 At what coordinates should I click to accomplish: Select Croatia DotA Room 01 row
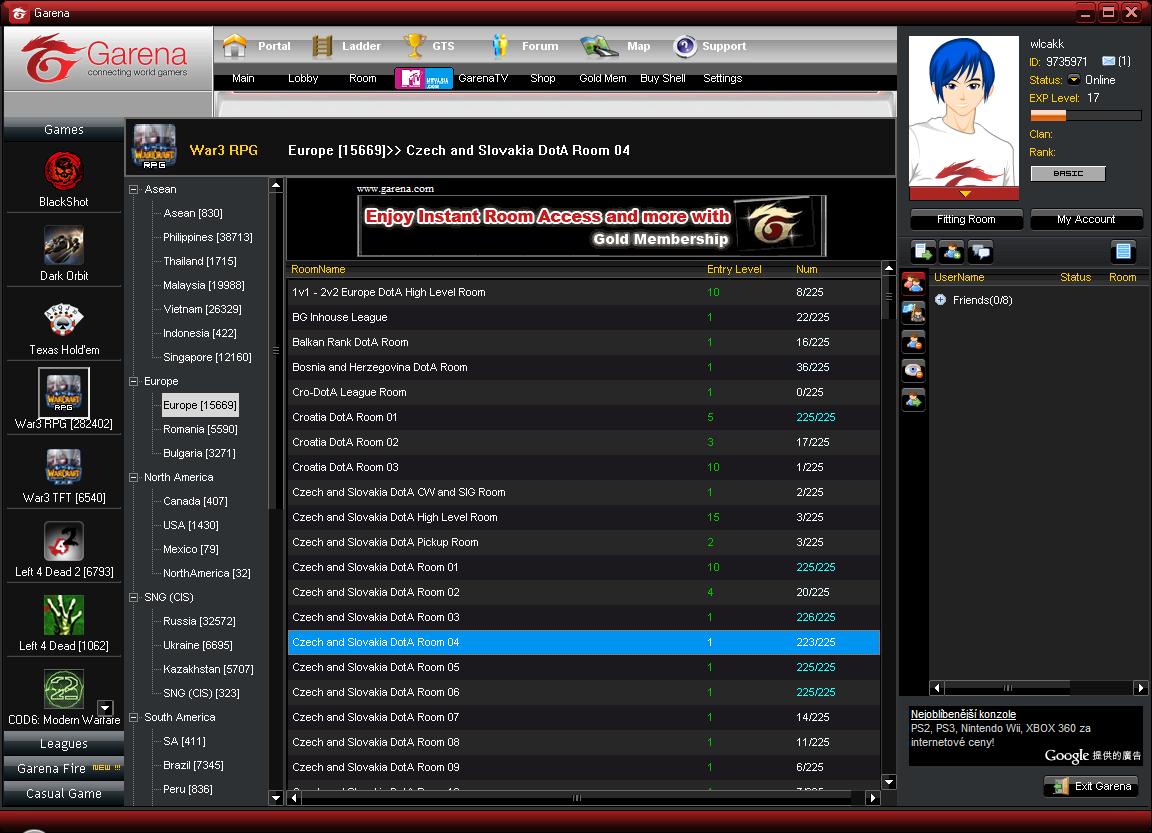[x=583, y=417]
